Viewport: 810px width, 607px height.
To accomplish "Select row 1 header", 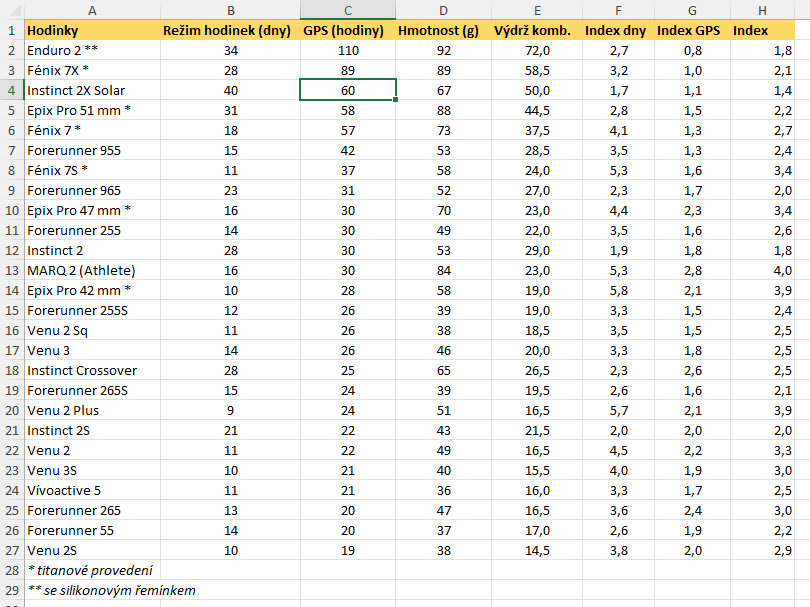I will [x=12, y=30].
